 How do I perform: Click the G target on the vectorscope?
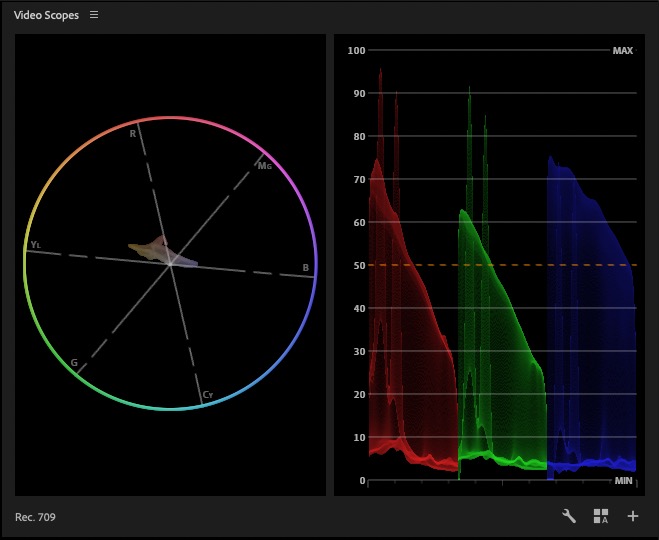click(74, 363)
